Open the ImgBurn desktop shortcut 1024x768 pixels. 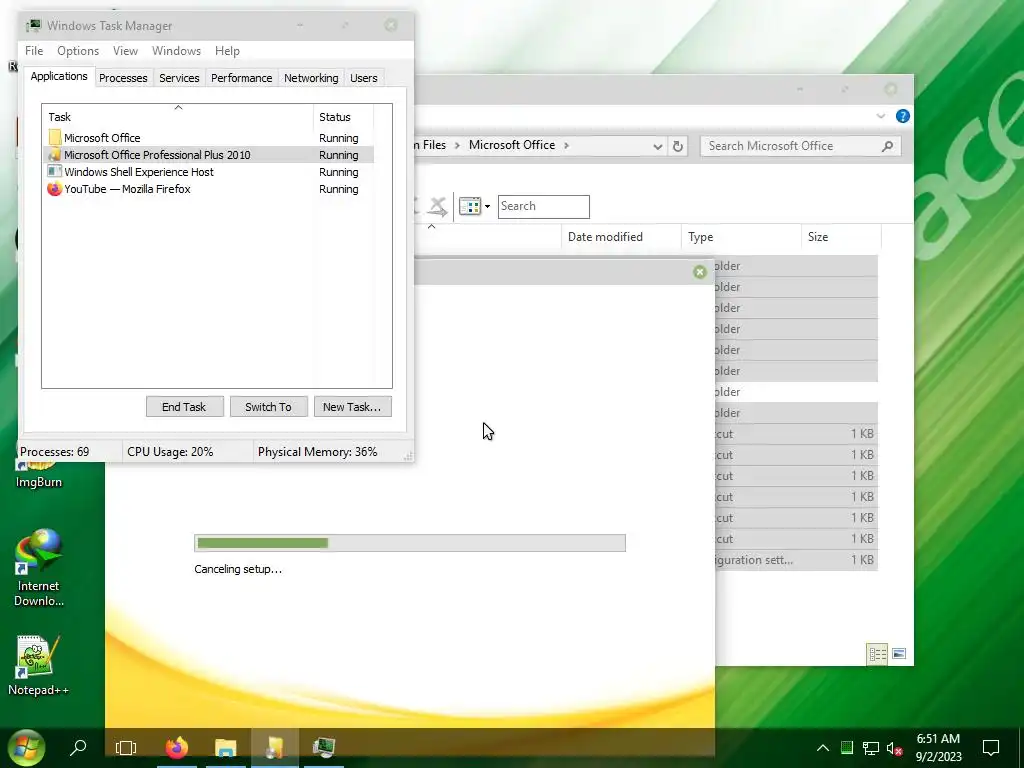39,473
